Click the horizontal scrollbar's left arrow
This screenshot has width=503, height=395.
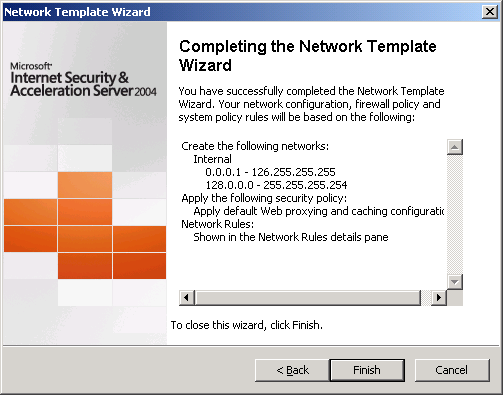tap(187, 298)
